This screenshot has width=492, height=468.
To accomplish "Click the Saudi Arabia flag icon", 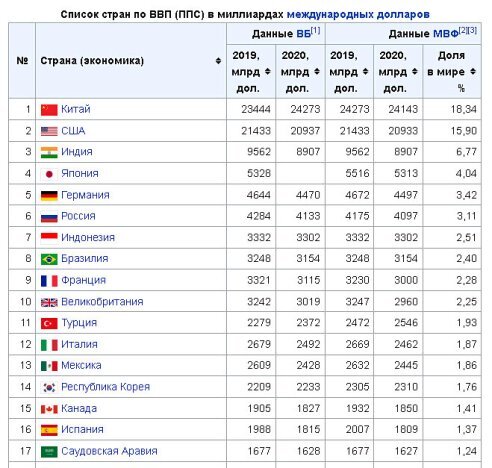I will 49,452.
